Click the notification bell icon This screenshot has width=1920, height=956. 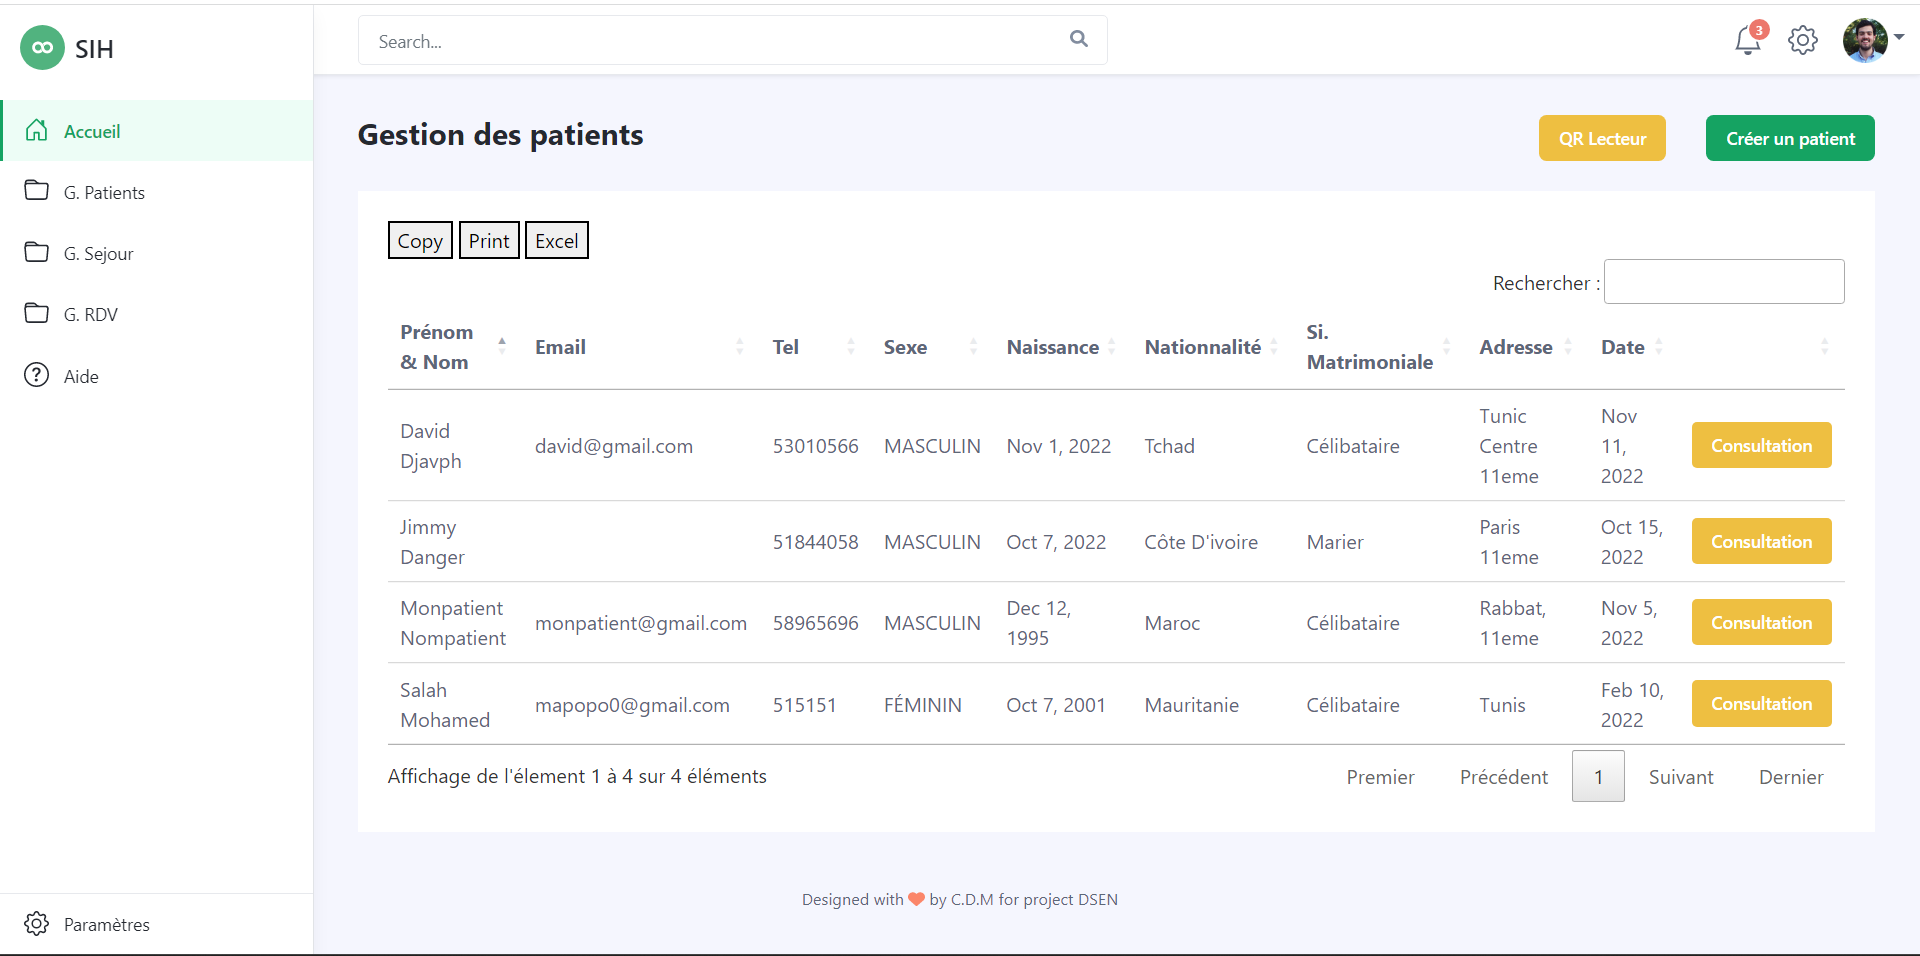point(1747,41)
